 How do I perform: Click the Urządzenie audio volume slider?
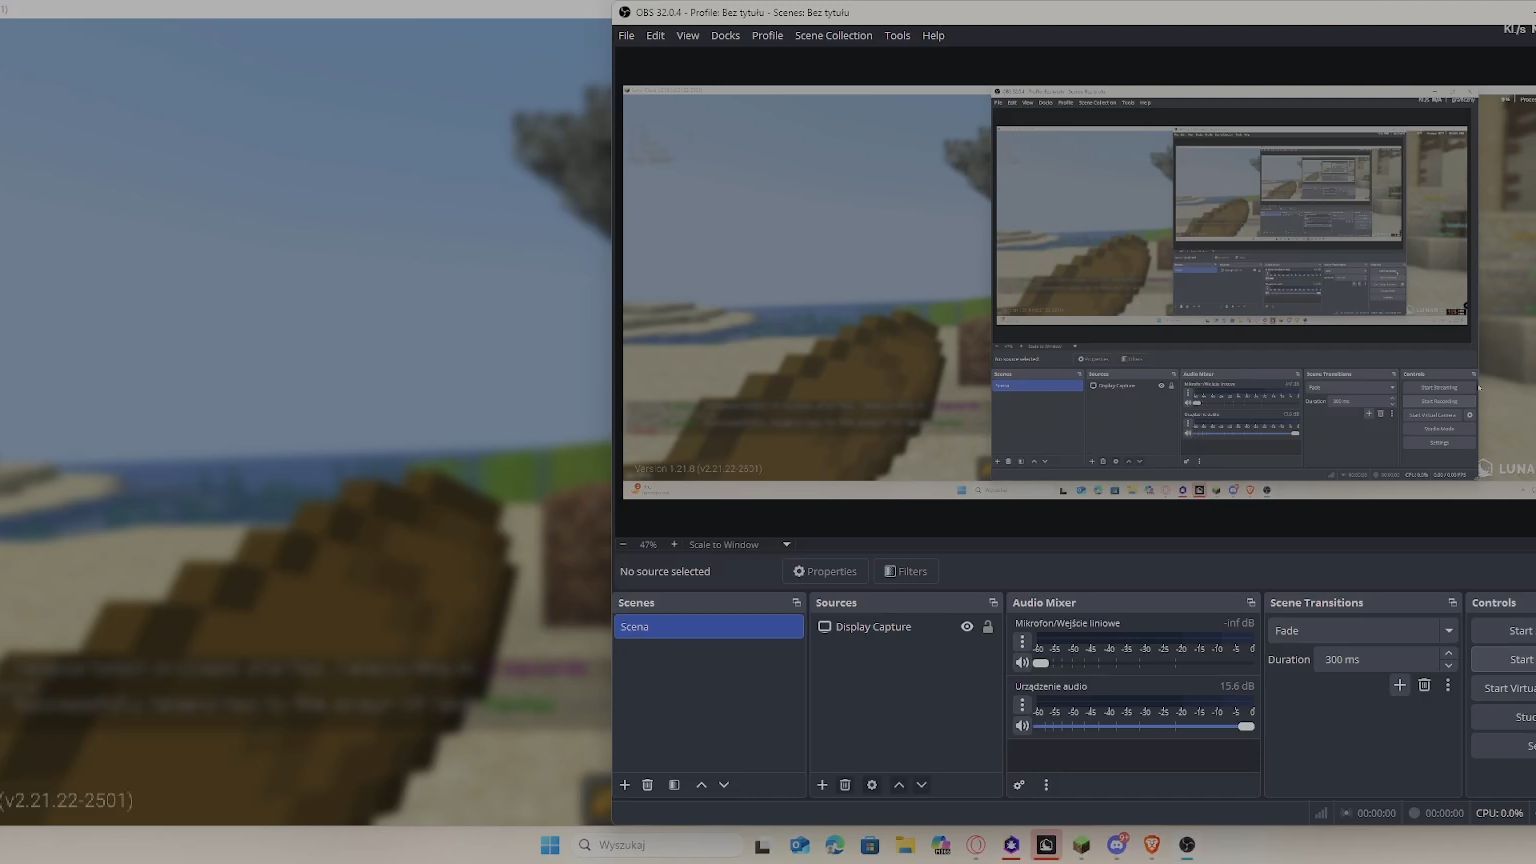(1140, 726)
